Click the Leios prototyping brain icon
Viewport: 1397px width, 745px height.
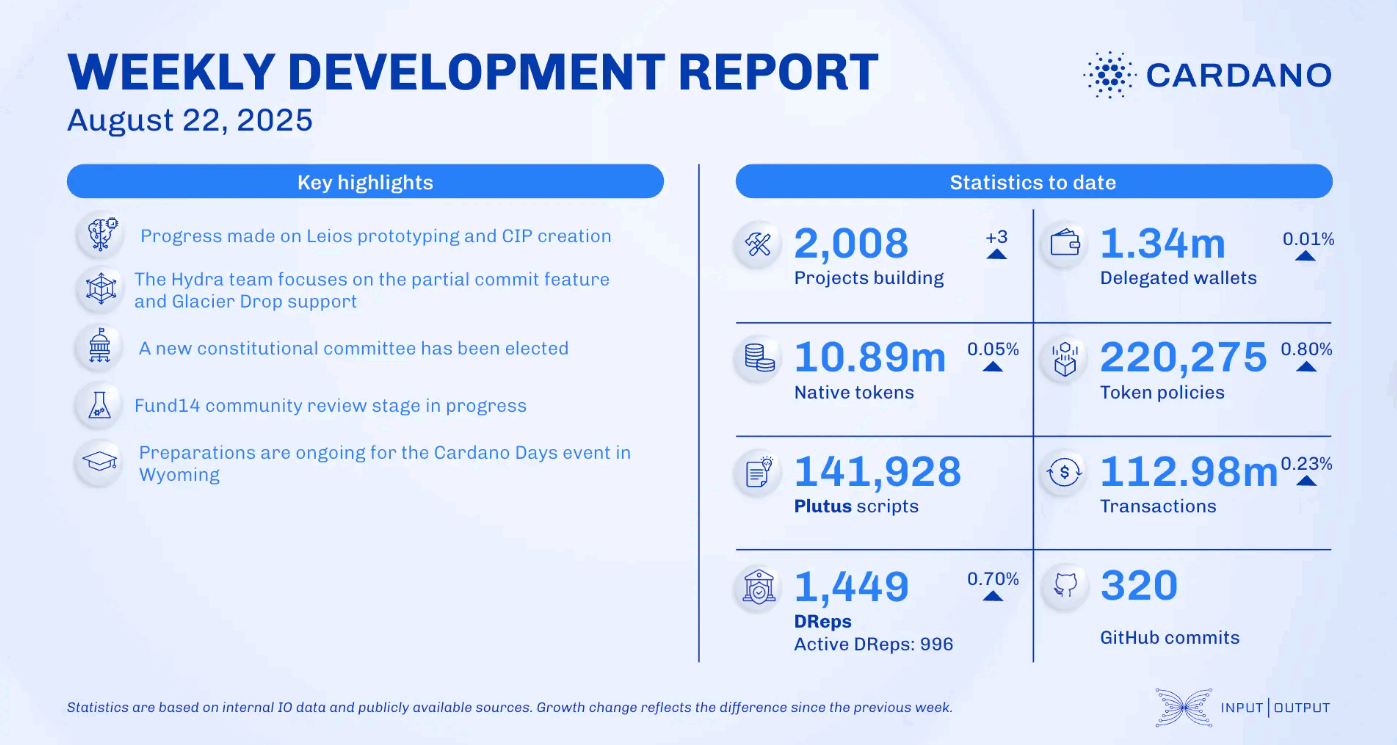(x=100, y=236)
